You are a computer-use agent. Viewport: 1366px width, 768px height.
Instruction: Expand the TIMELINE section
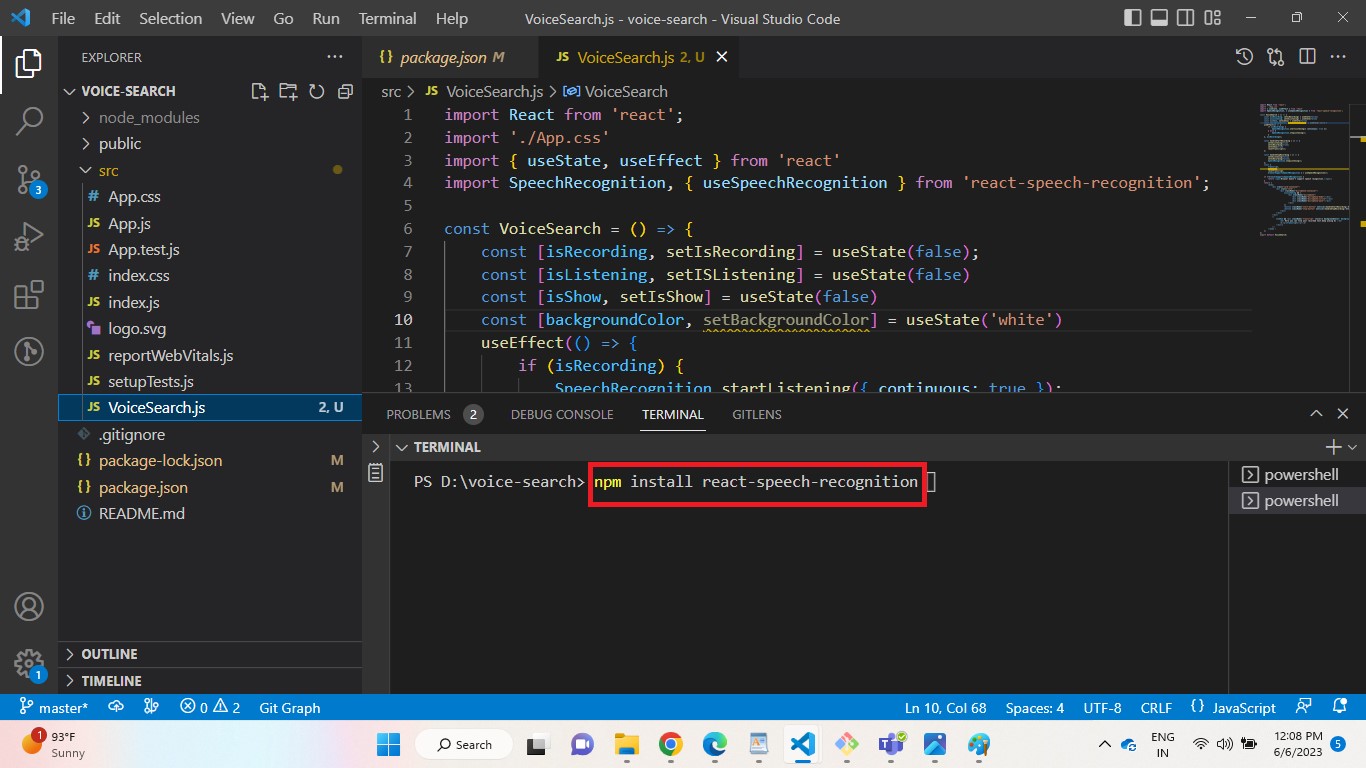210,680
